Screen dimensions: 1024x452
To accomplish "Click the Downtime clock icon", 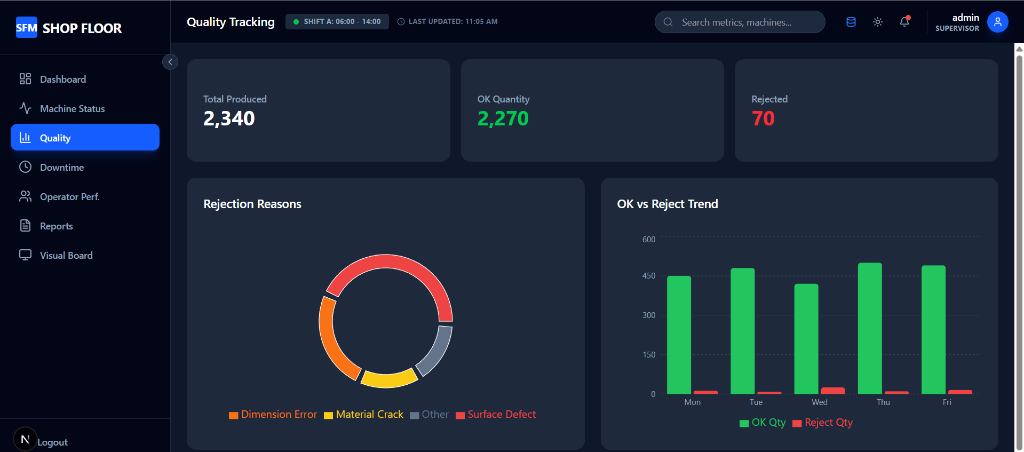I will [x=26, y=167].
